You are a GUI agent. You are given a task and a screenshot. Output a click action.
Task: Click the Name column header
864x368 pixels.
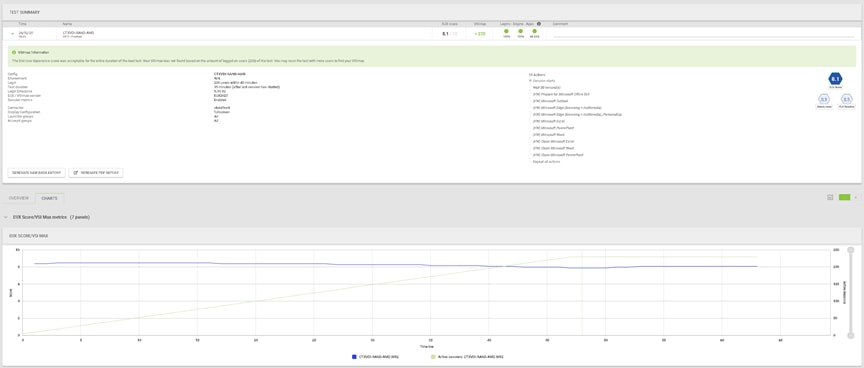(67, 24)
